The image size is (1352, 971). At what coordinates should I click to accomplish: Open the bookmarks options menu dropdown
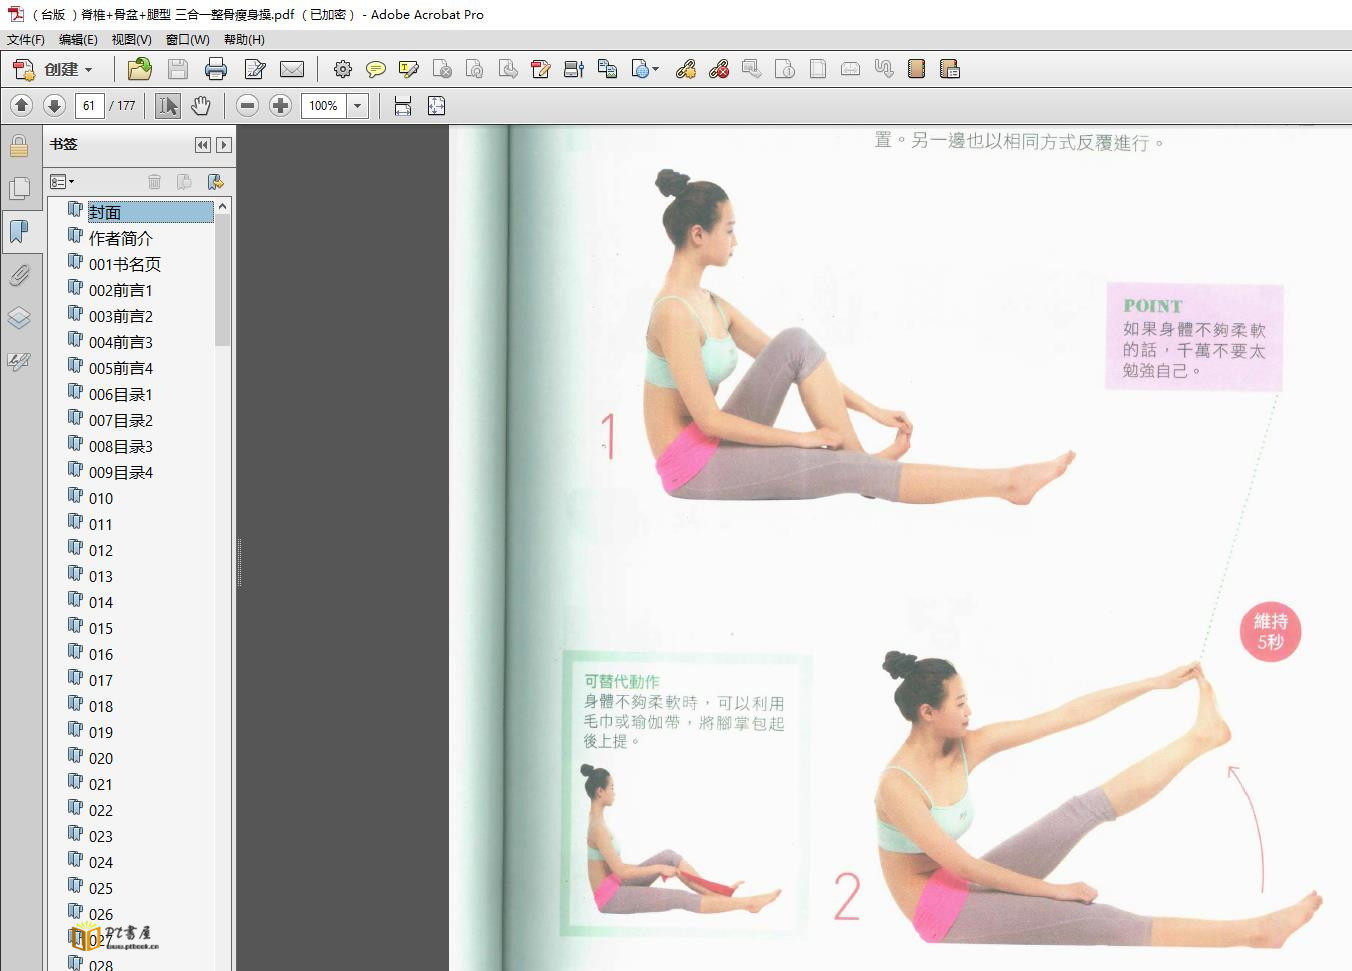click(x=62, y=181)
